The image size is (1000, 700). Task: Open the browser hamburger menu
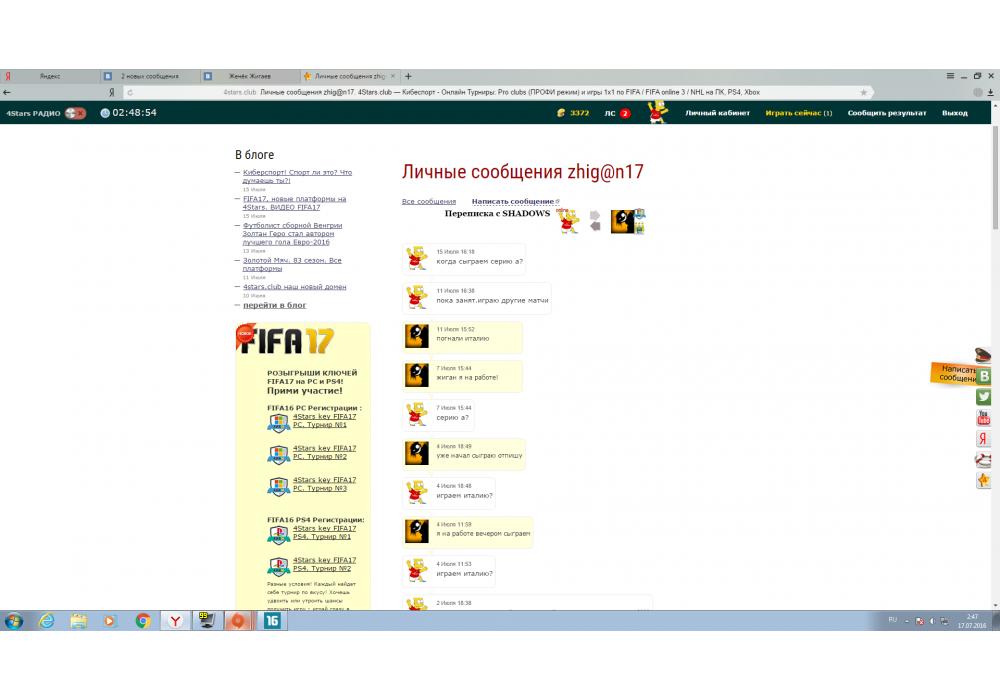point(950,76)
